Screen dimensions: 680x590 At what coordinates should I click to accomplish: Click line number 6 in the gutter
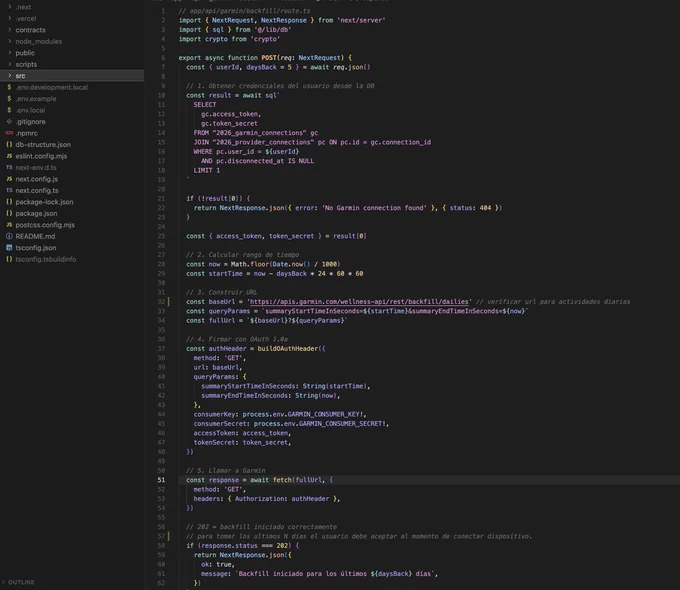(x=163, y=58)
